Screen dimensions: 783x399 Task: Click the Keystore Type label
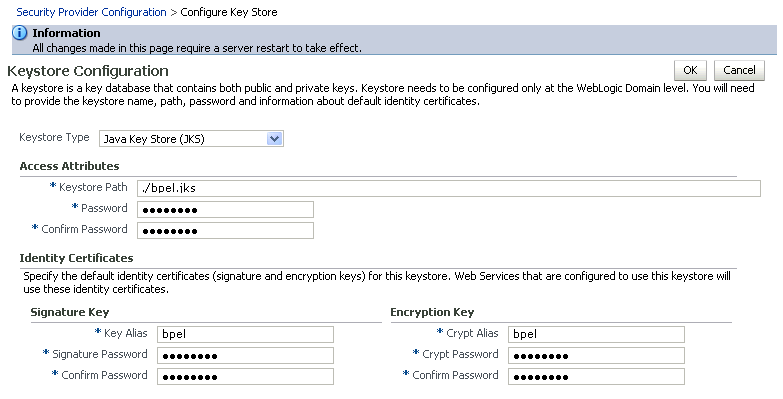54,137
